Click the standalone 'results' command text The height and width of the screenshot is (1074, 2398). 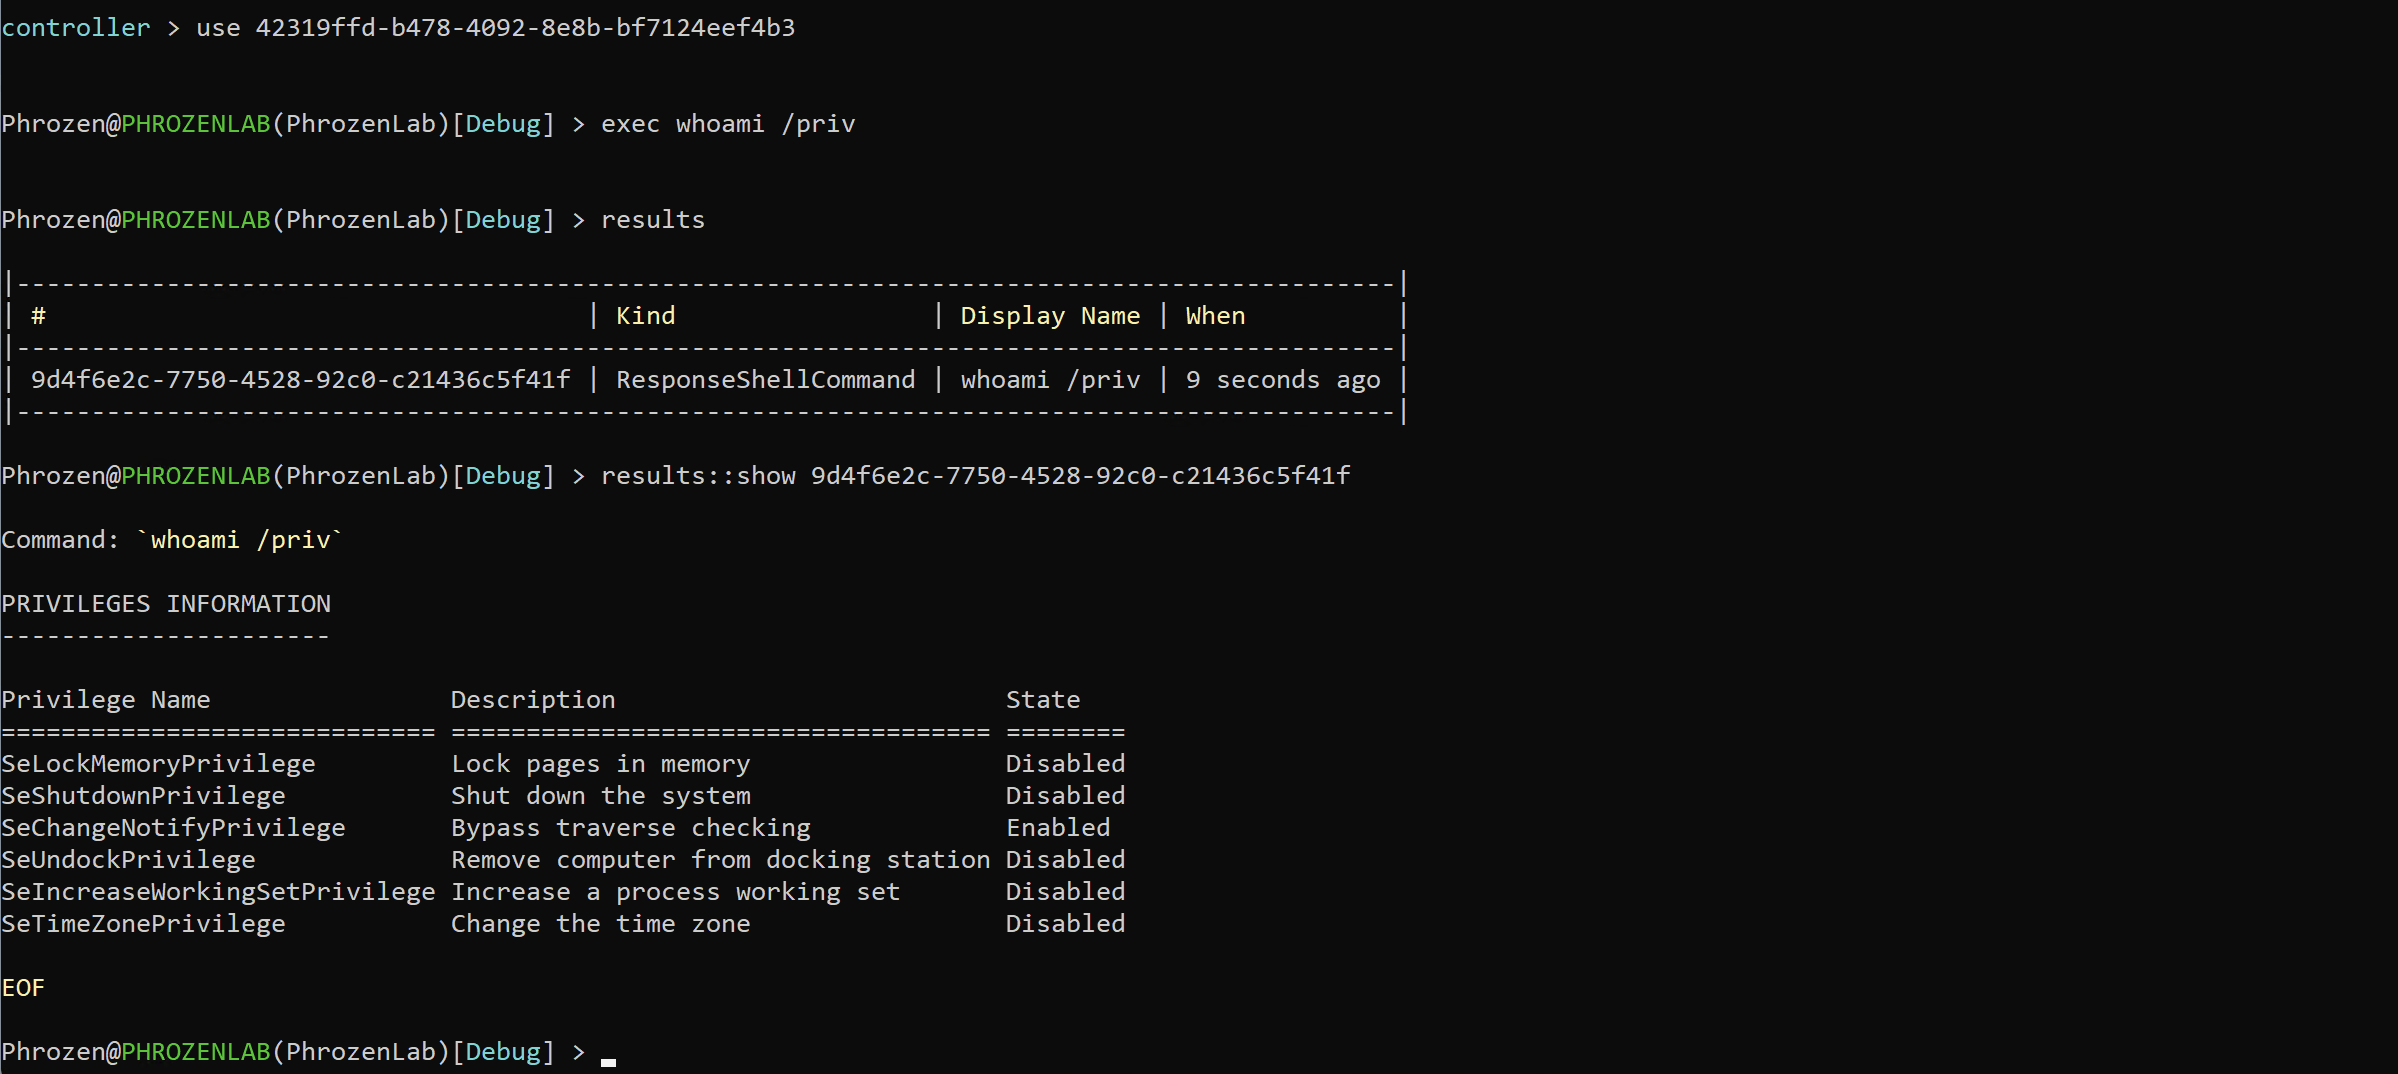(x=653, y=220)
